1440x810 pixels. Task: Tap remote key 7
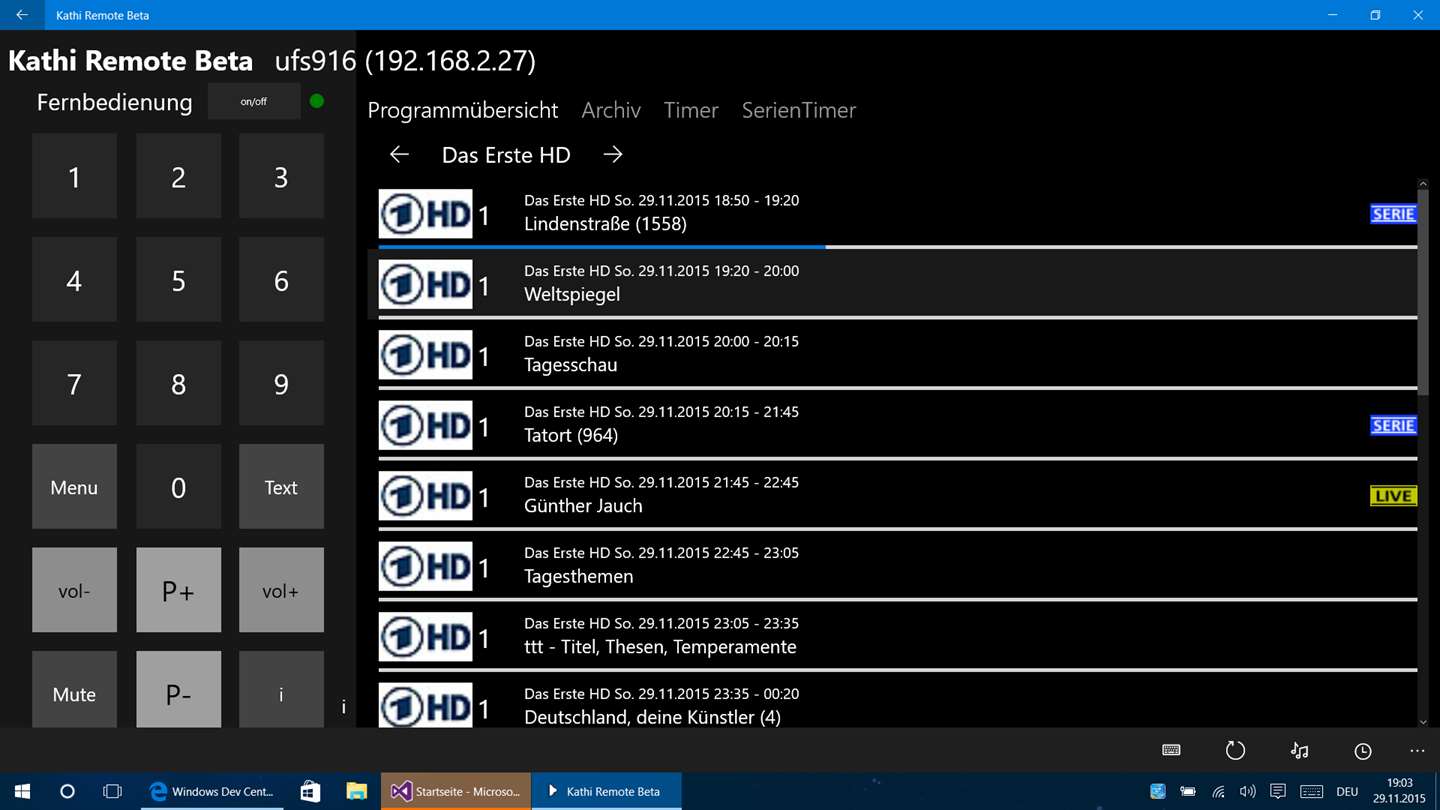pyautogui.click(x=74, y=383)
